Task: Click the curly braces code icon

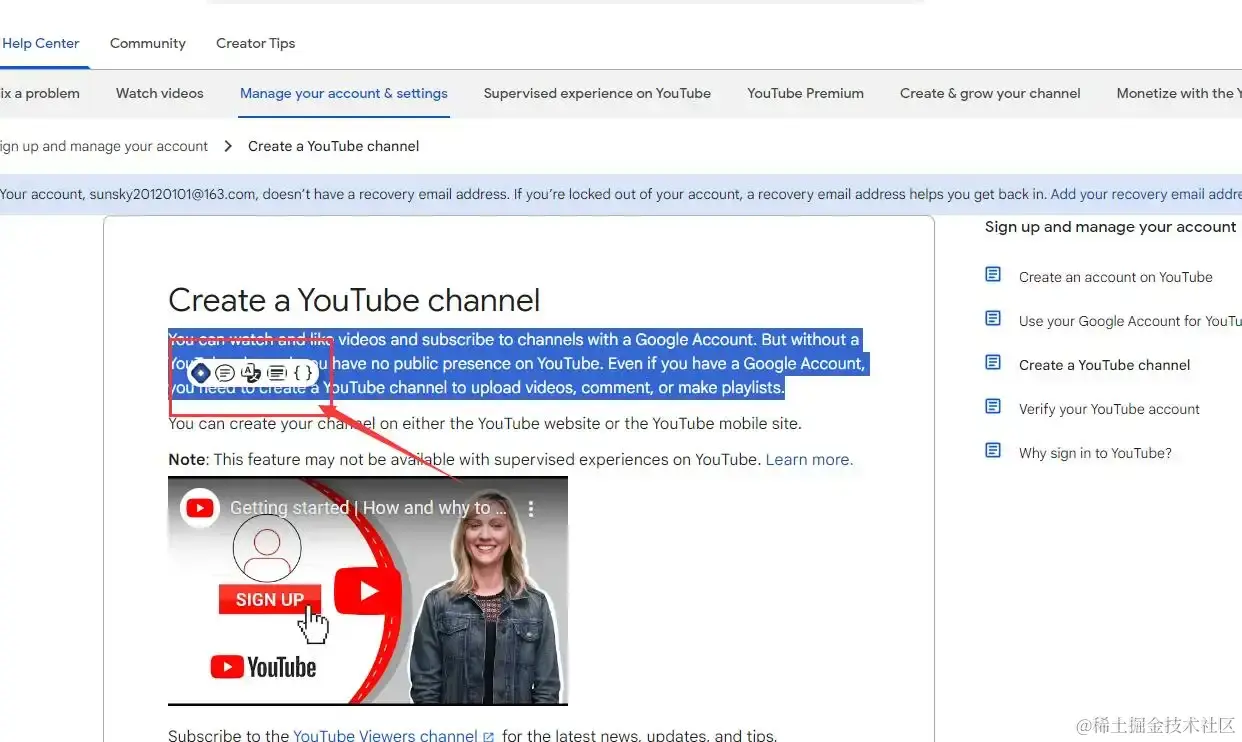Action: click(x=303, y=373)
